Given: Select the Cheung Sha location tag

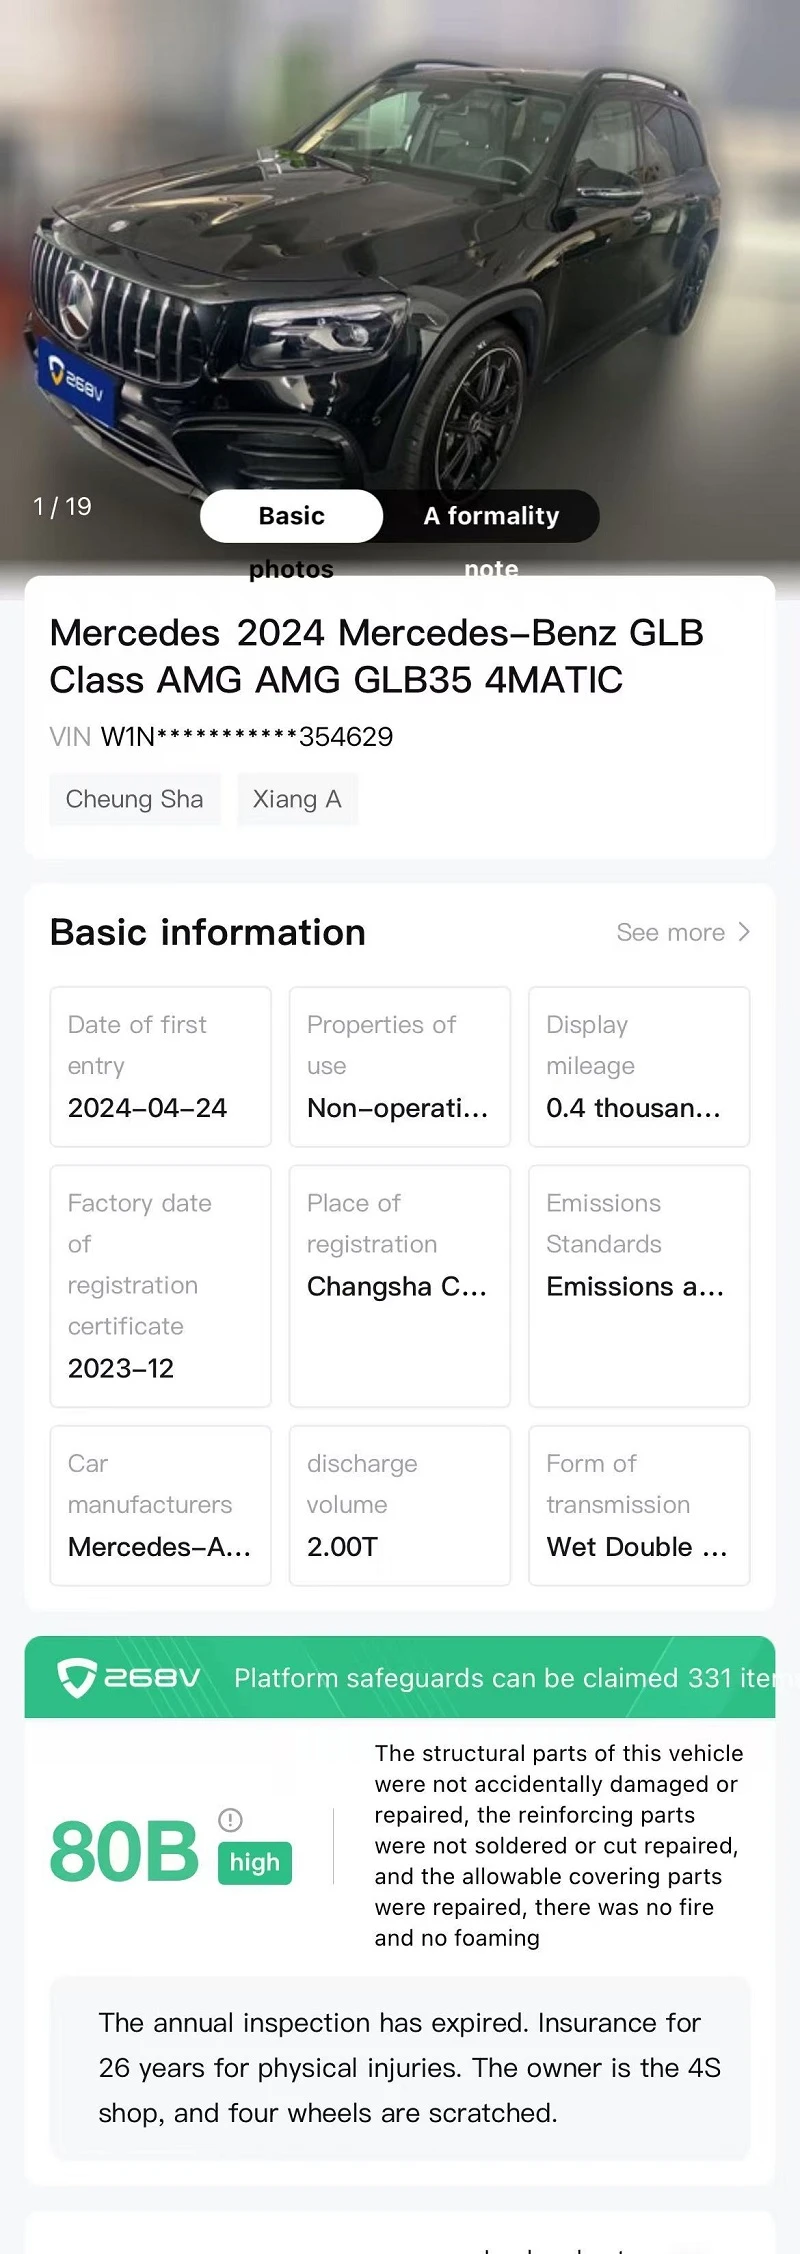Looking at the screenshot, I should 135,799.
